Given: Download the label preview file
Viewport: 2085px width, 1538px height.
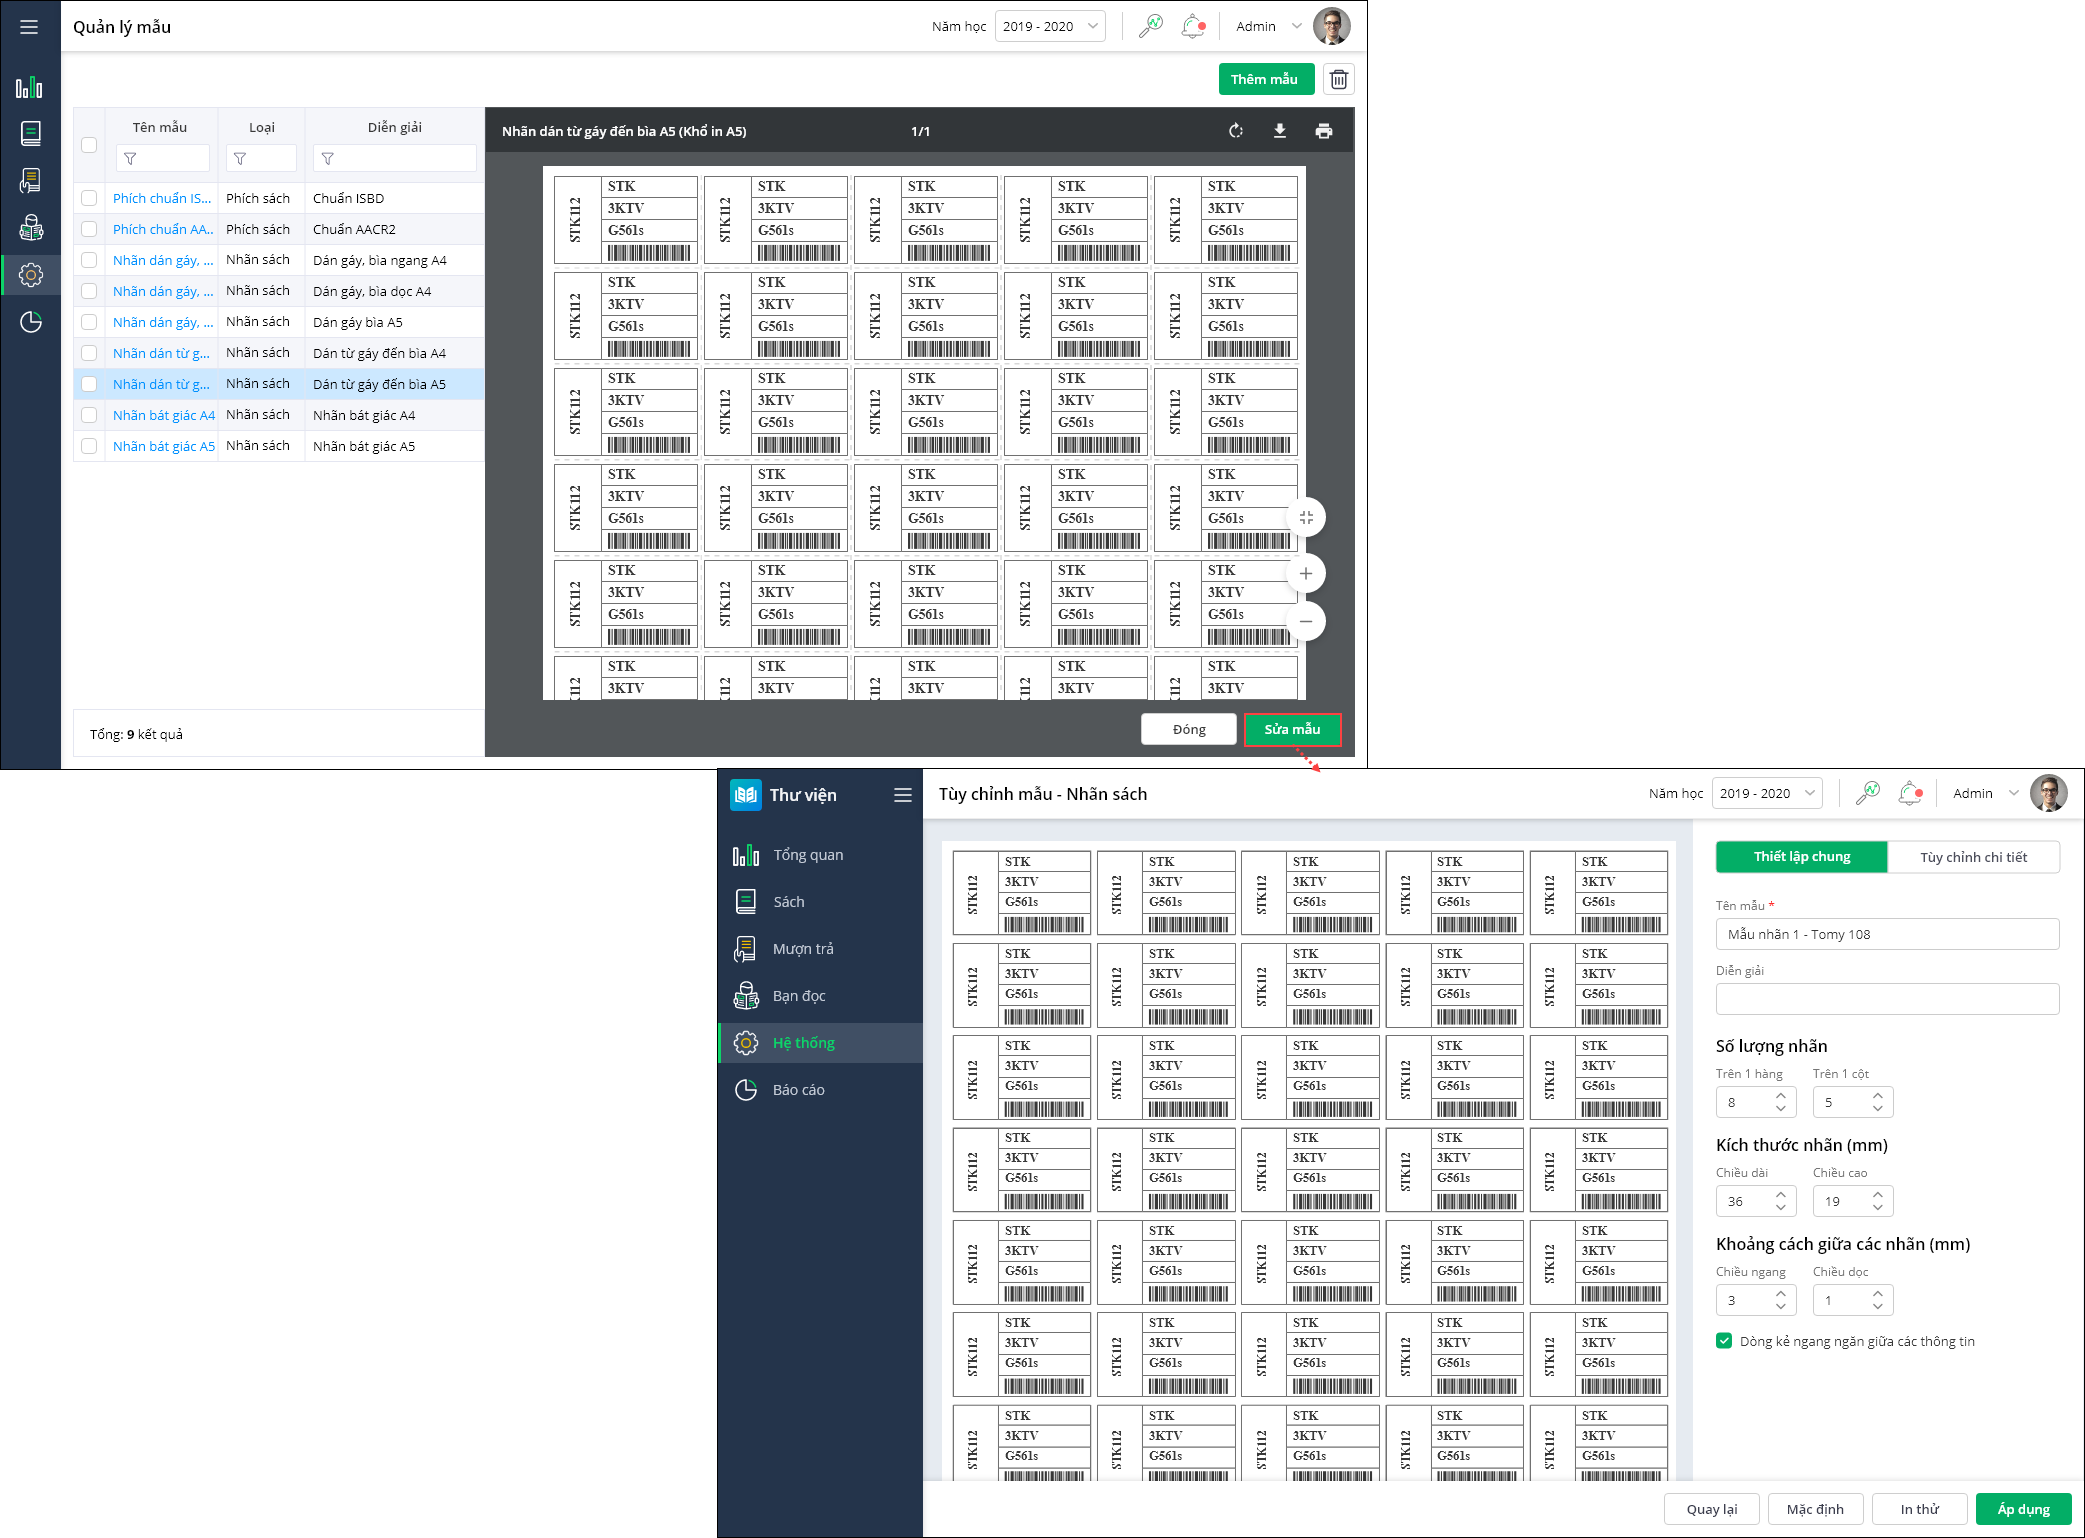Looking at the screenshot, I should point(1279,131).
